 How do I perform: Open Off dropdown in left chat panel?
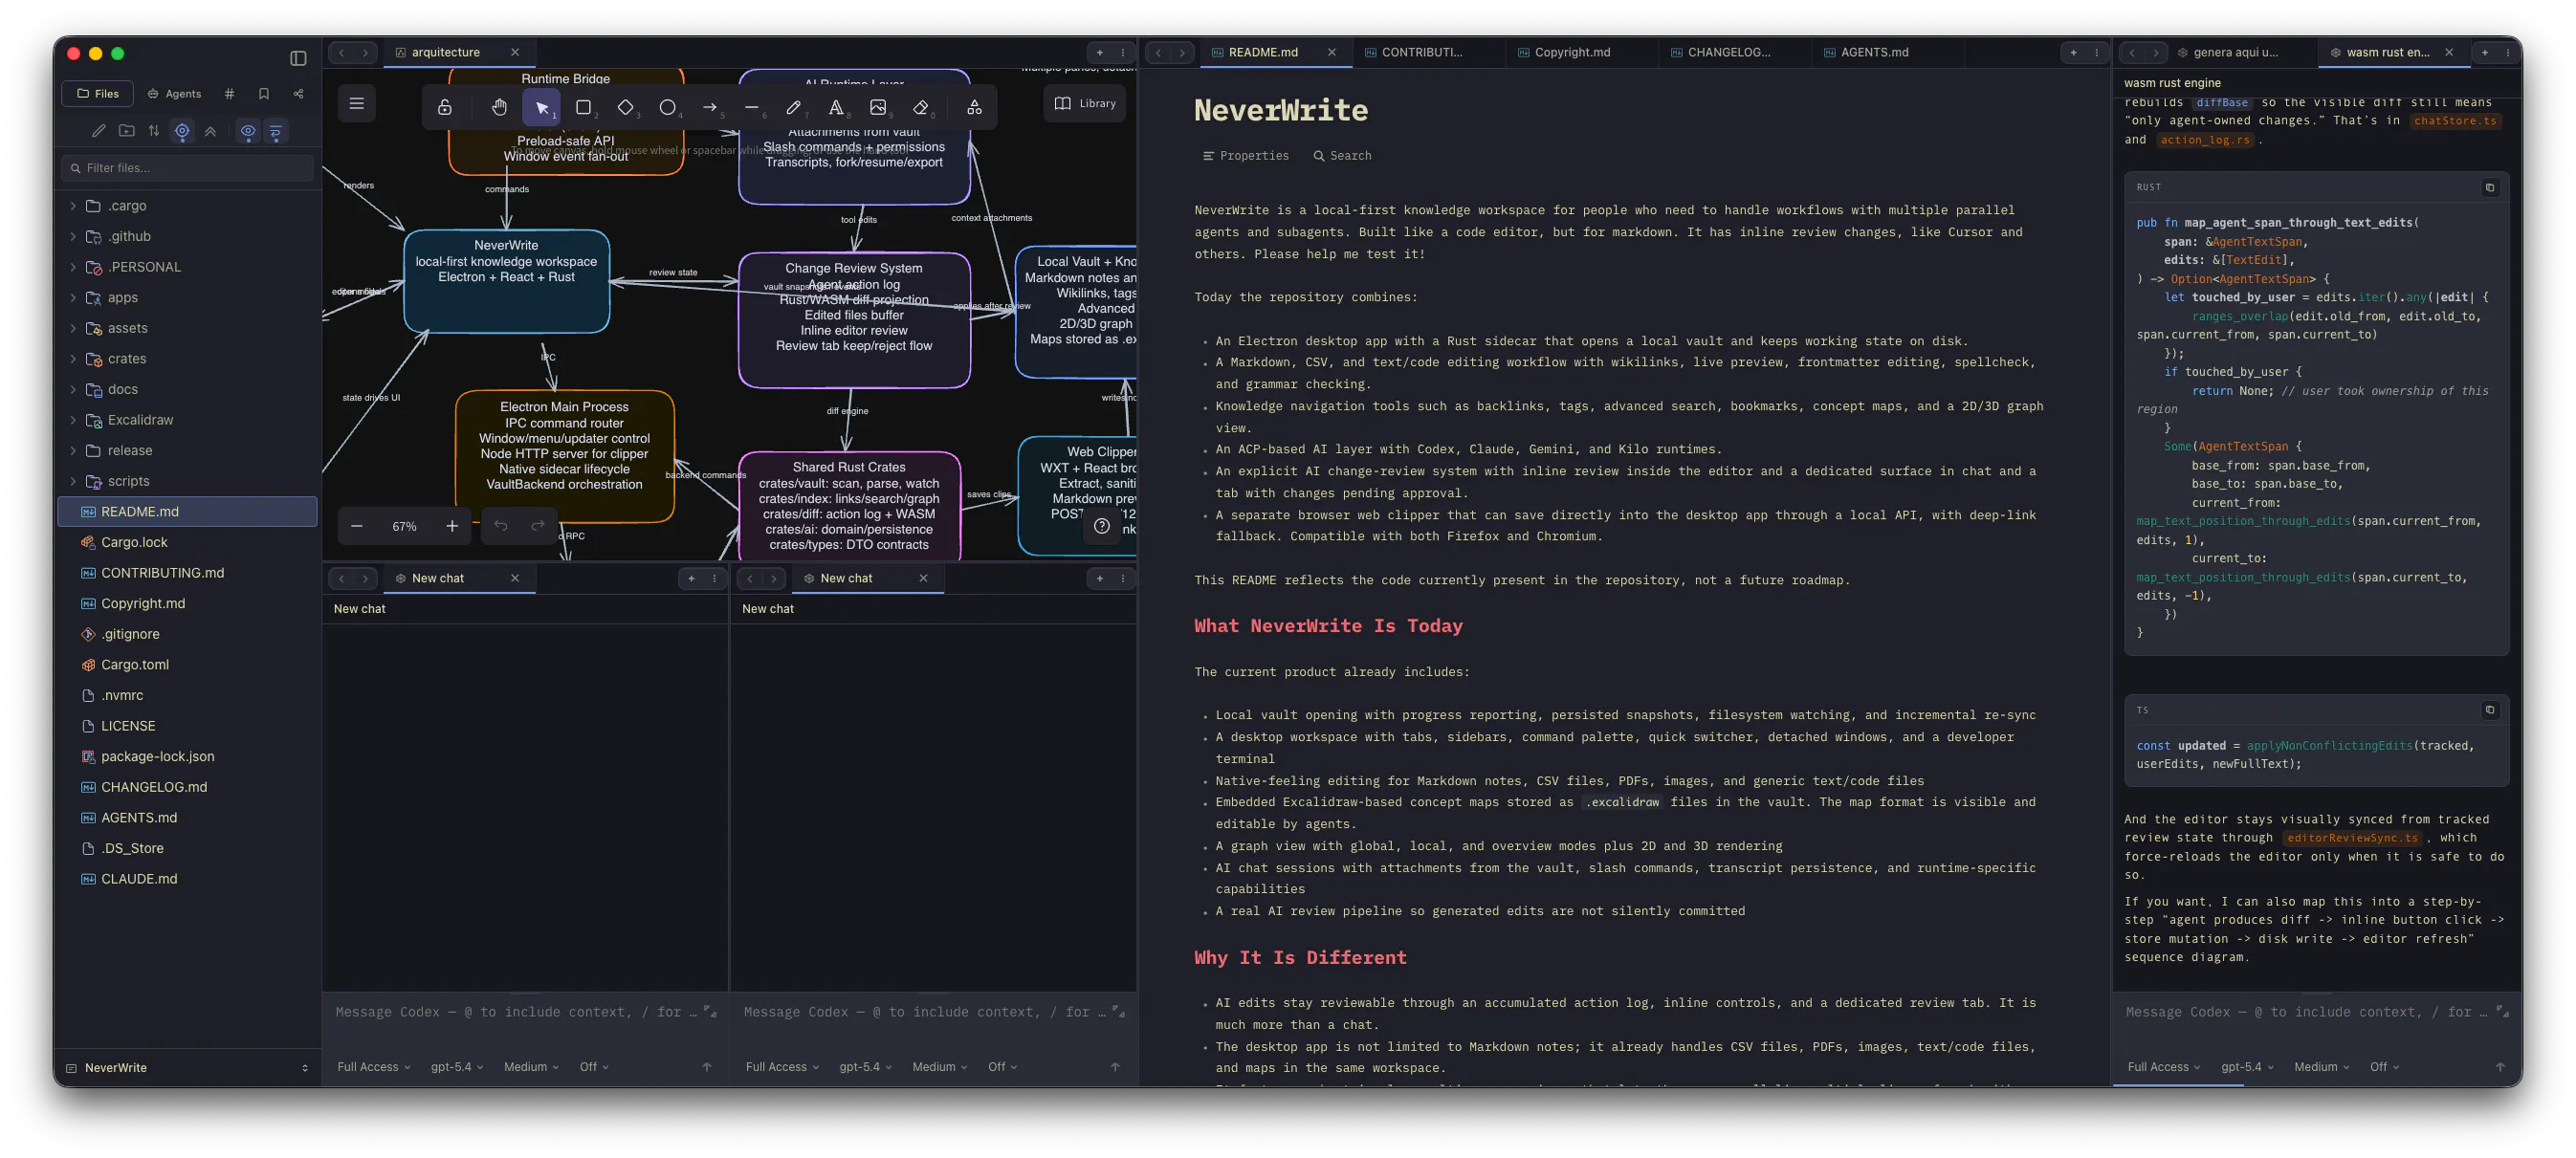(x=594, y=1067)
